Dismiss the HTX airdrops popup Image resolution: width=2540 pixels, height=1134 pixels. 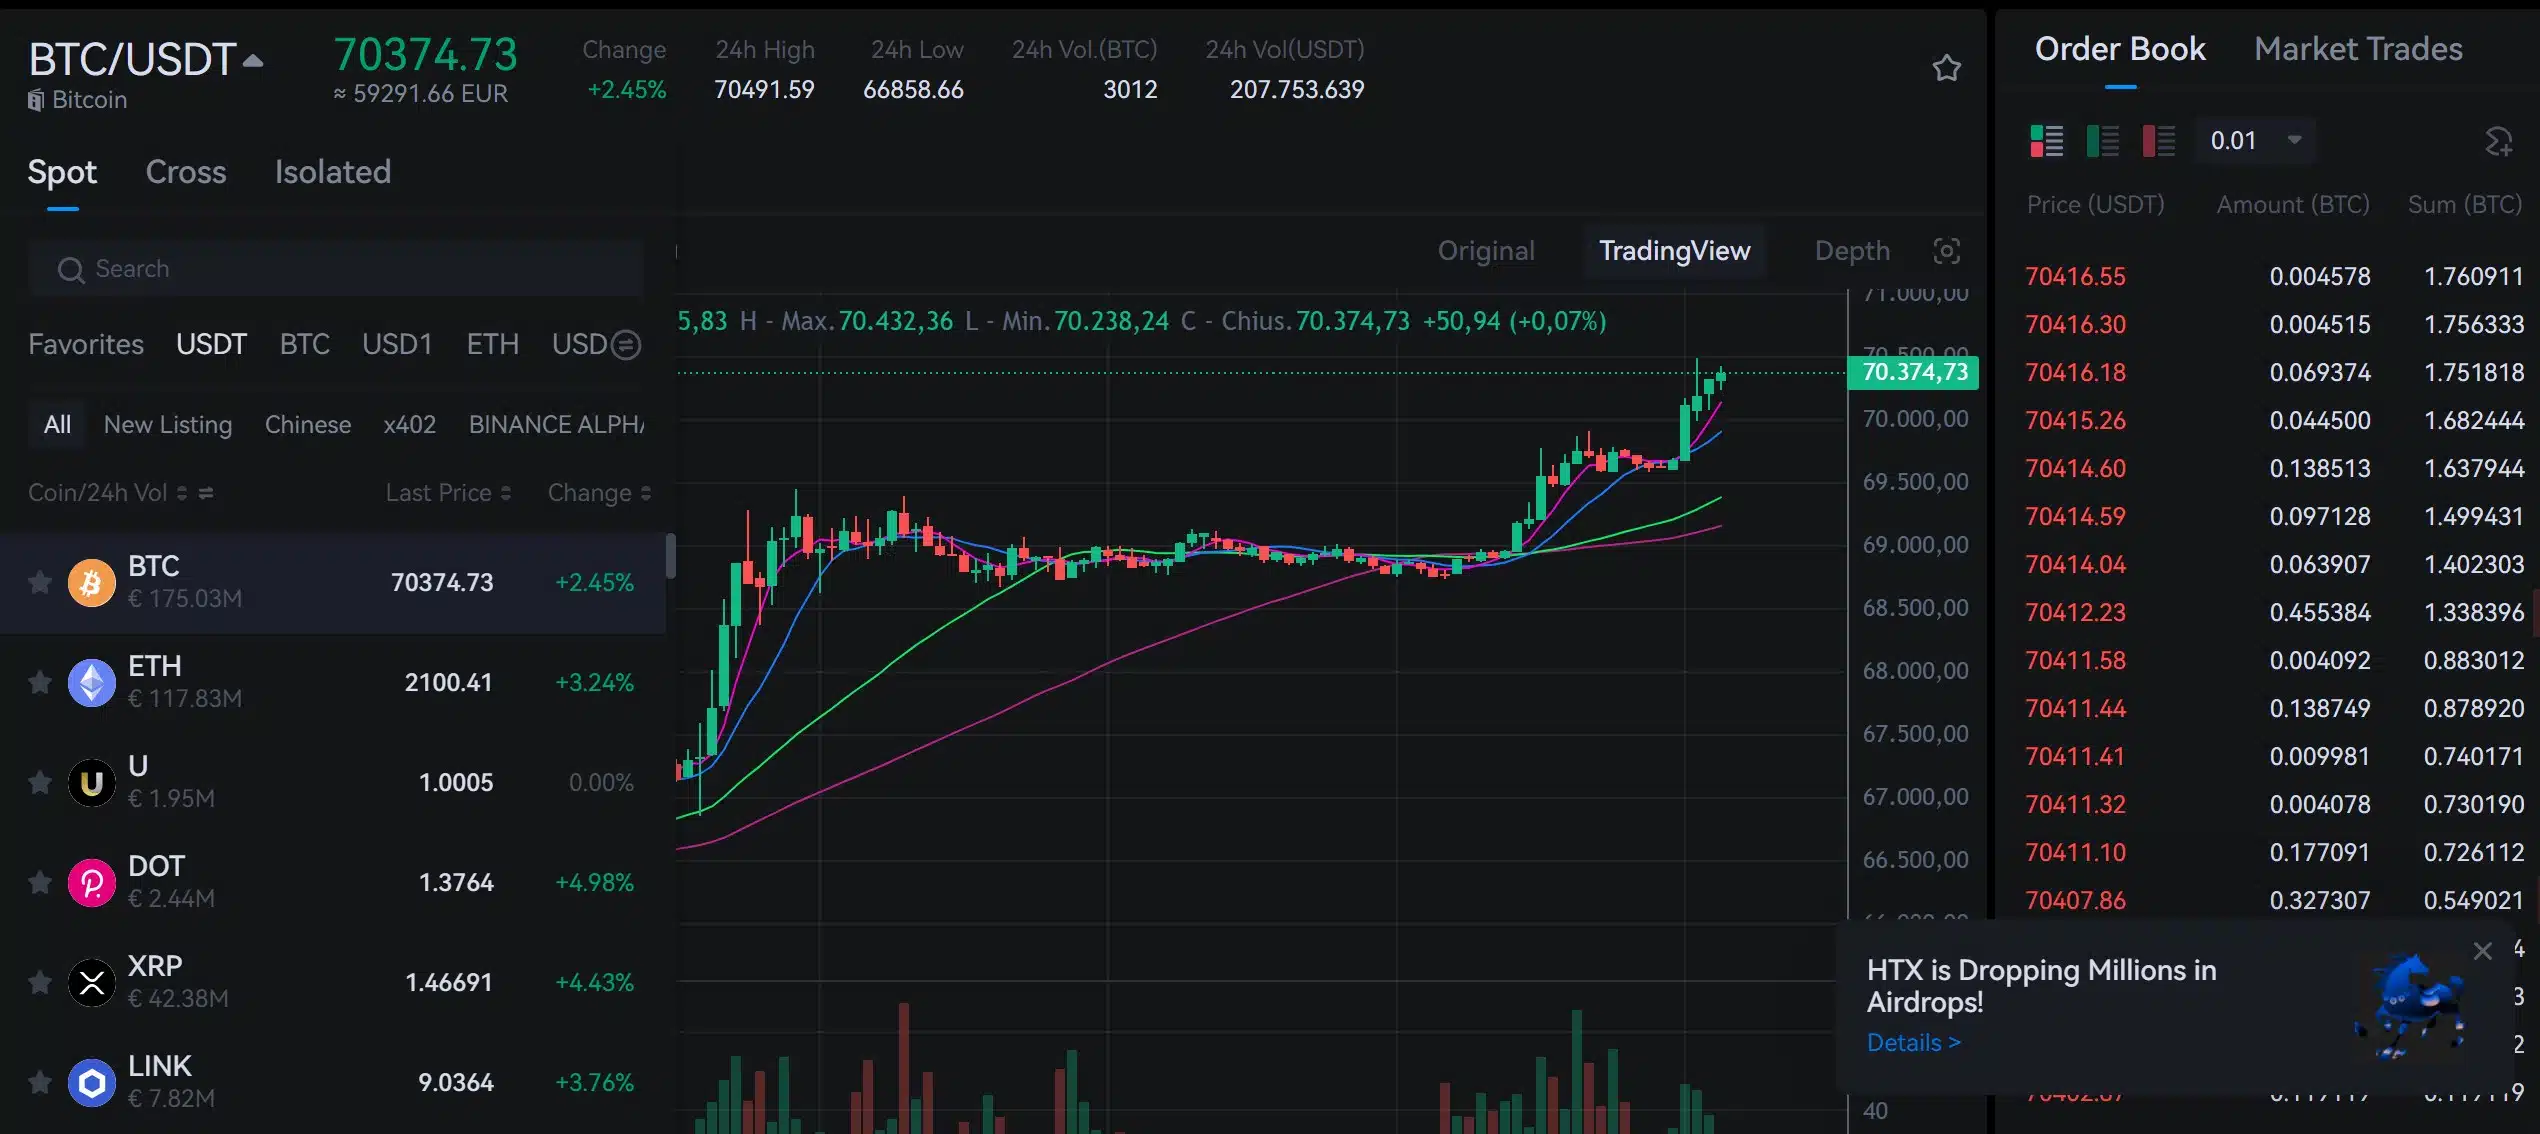coord(2484,951)
